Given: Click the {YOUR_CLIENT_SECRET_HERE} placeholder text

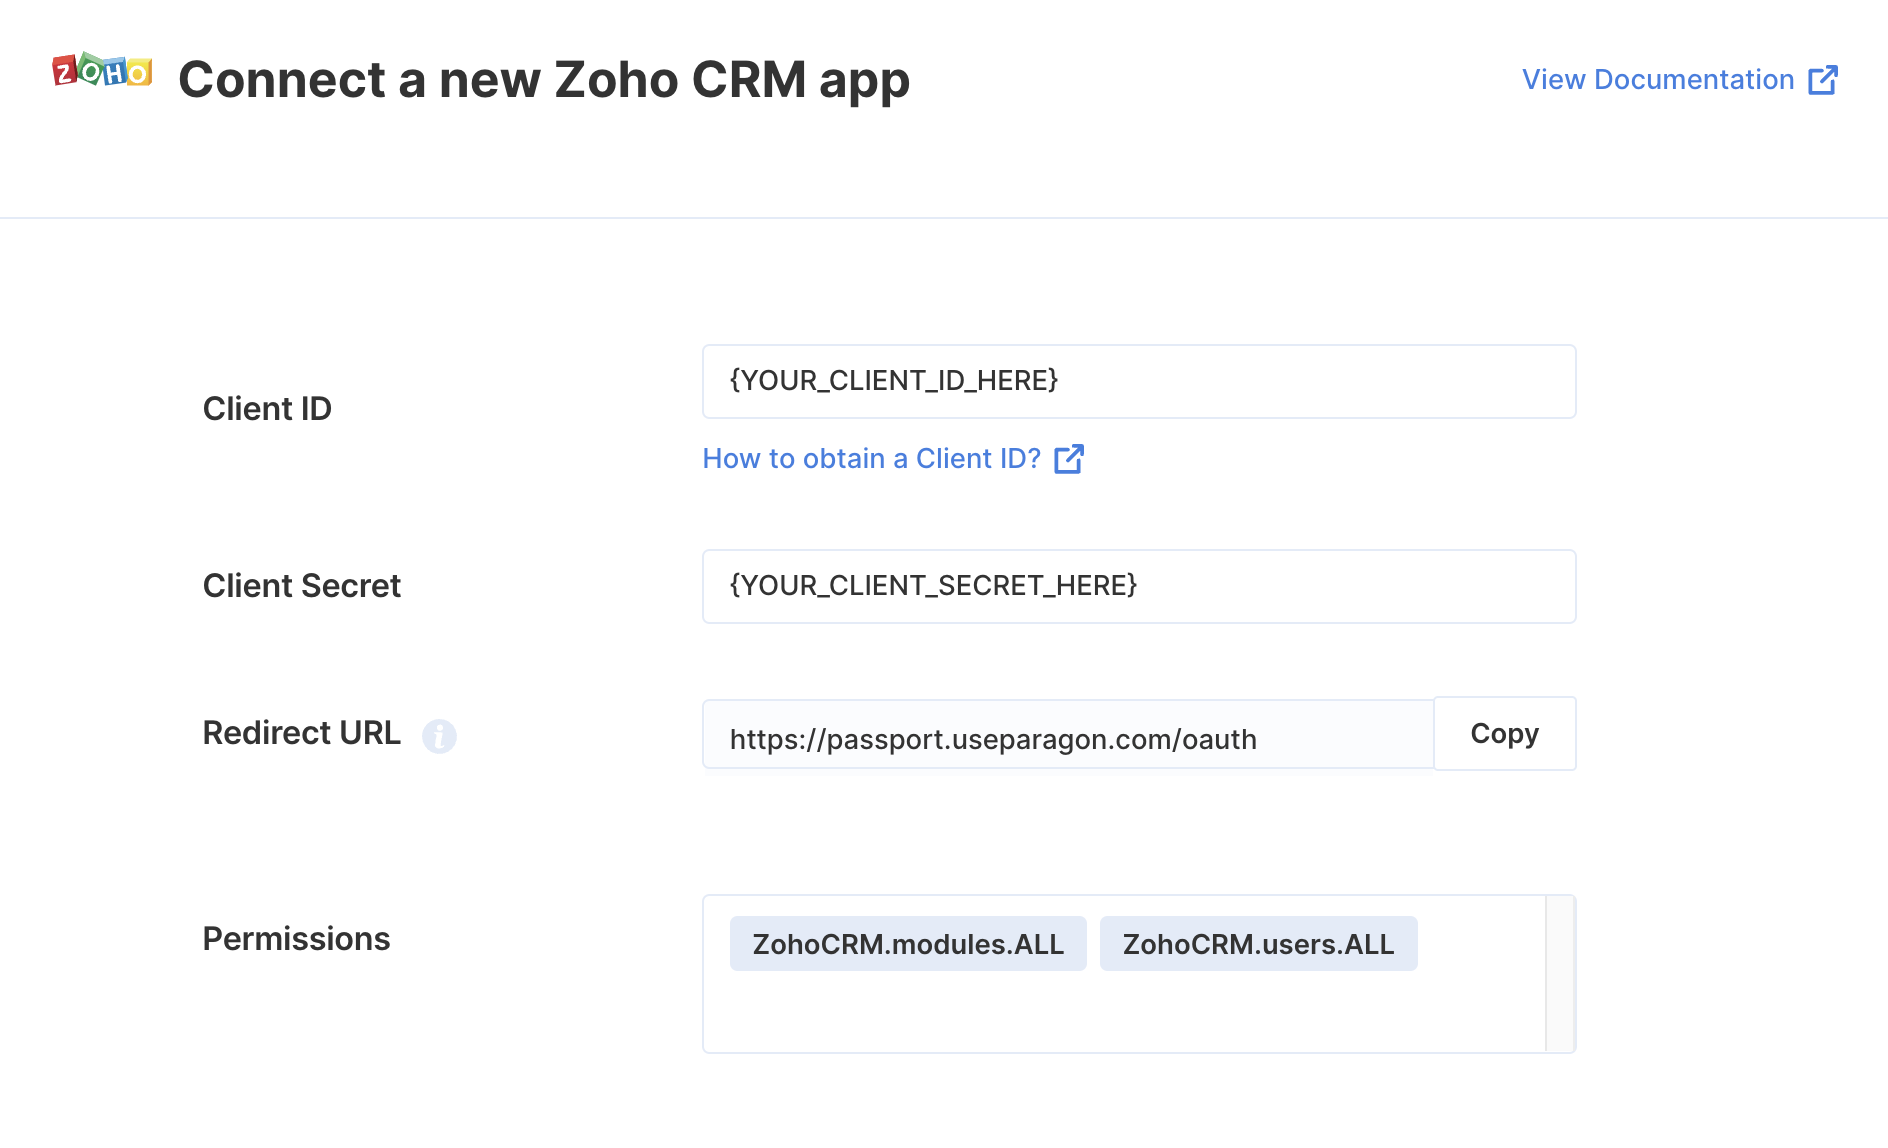Looking at the screenshot, I should (933, 585).
